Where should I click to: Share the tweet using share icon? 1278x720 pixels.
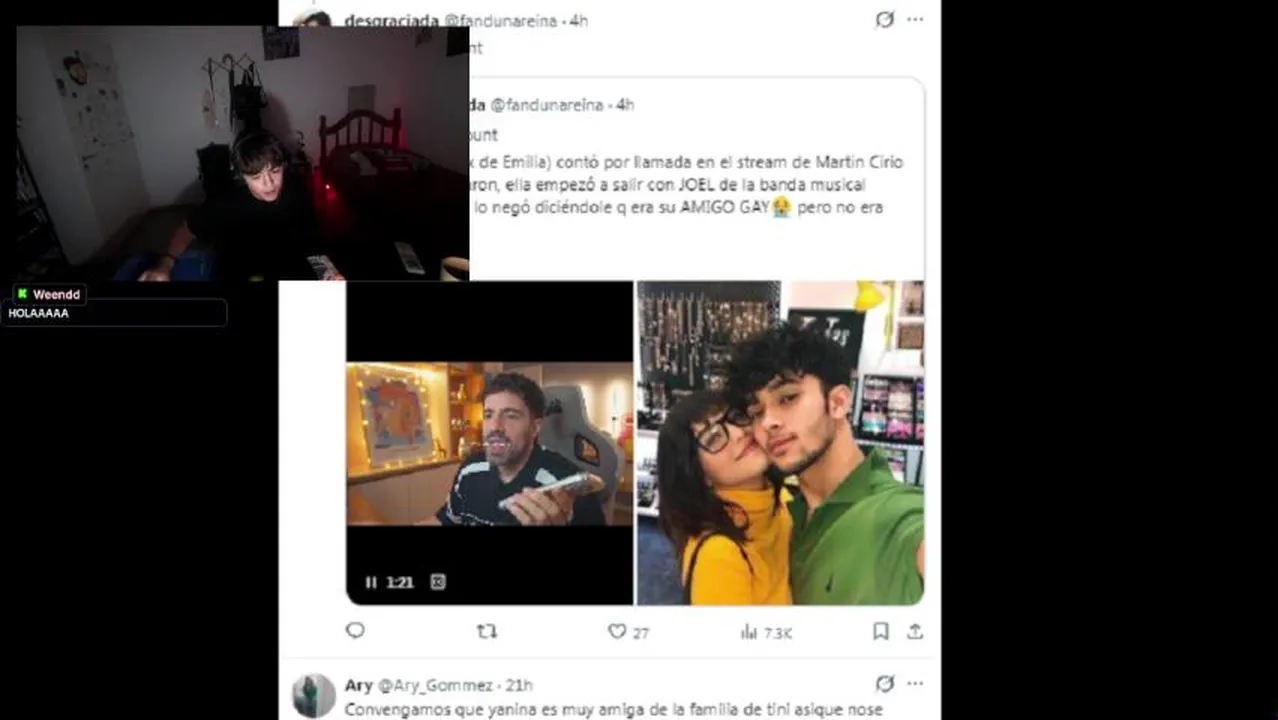[x=915, y=631]
